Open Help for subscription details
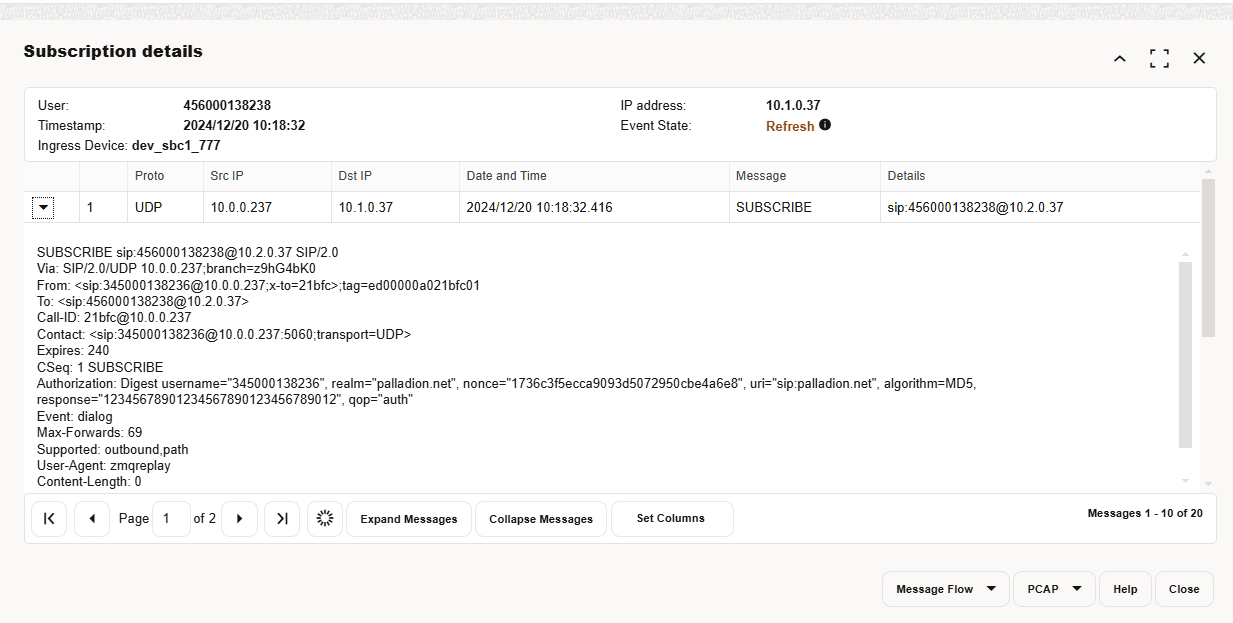Screen dimensions: 1233x623 [1125, 589]
